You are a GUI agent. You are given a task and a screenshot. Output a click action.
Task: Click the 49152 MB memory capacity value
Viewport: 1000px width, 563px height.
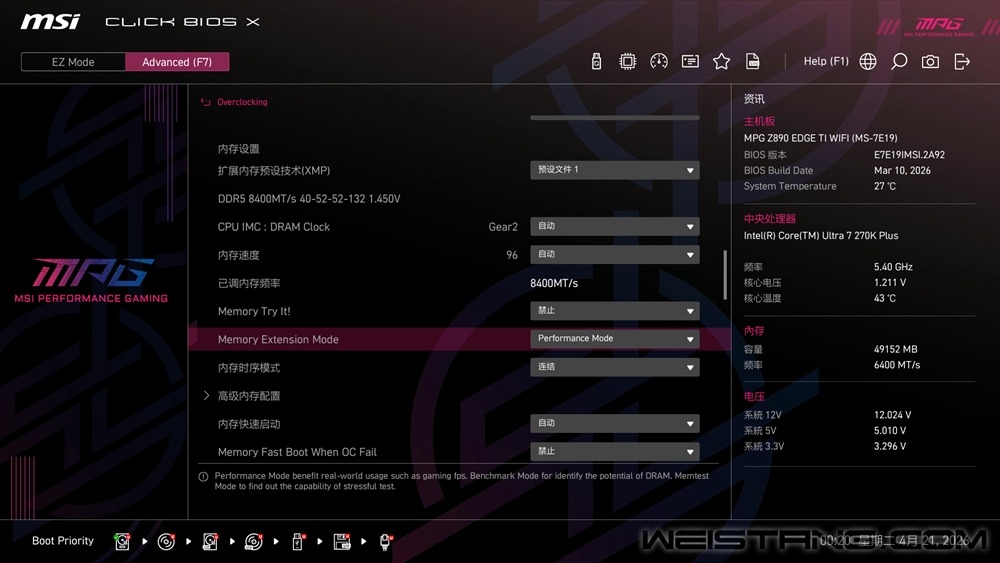[x=895, y=349]
